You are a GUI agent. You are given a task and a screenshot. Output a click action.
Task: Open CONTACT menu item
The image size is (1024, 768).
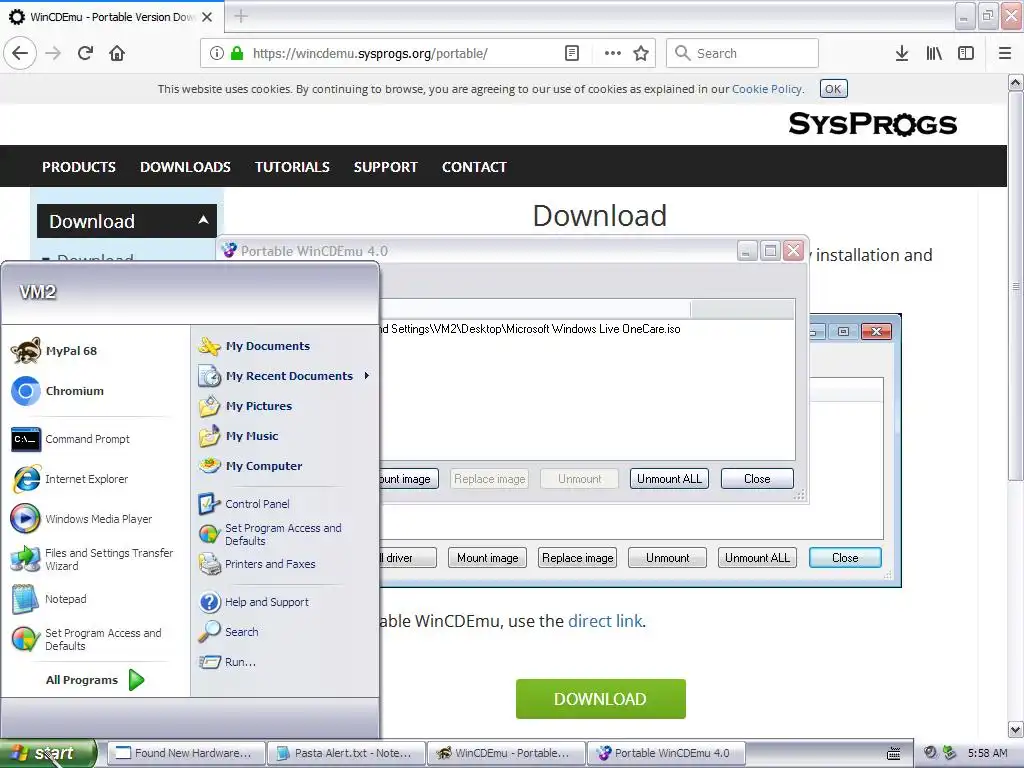coord(474,167)
